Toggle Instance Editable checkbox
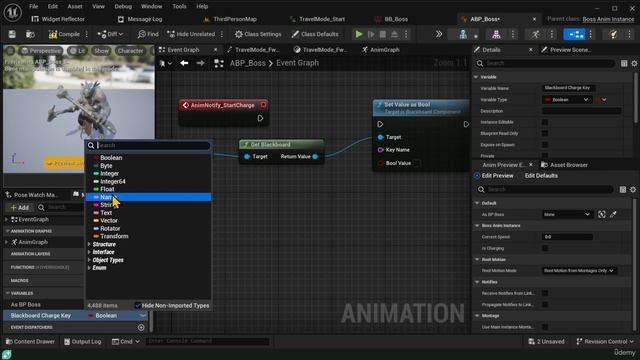Image resolution: width=640 pixels, height=360 pixels. coord(545,122)
